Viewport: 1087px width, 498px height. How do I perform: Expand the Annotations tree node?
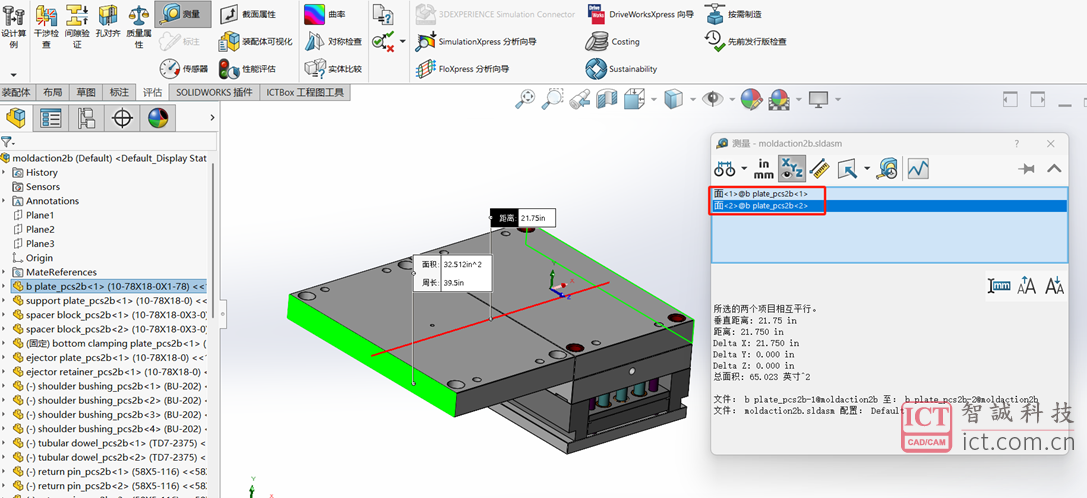pos(4,201)
